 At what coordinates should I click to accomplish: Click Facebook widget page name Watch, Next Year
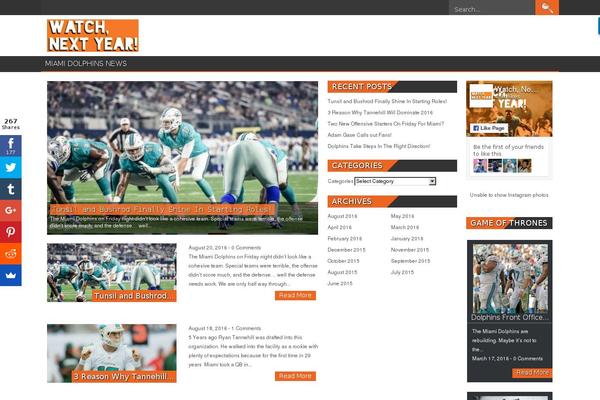click(x=515, y=90)
